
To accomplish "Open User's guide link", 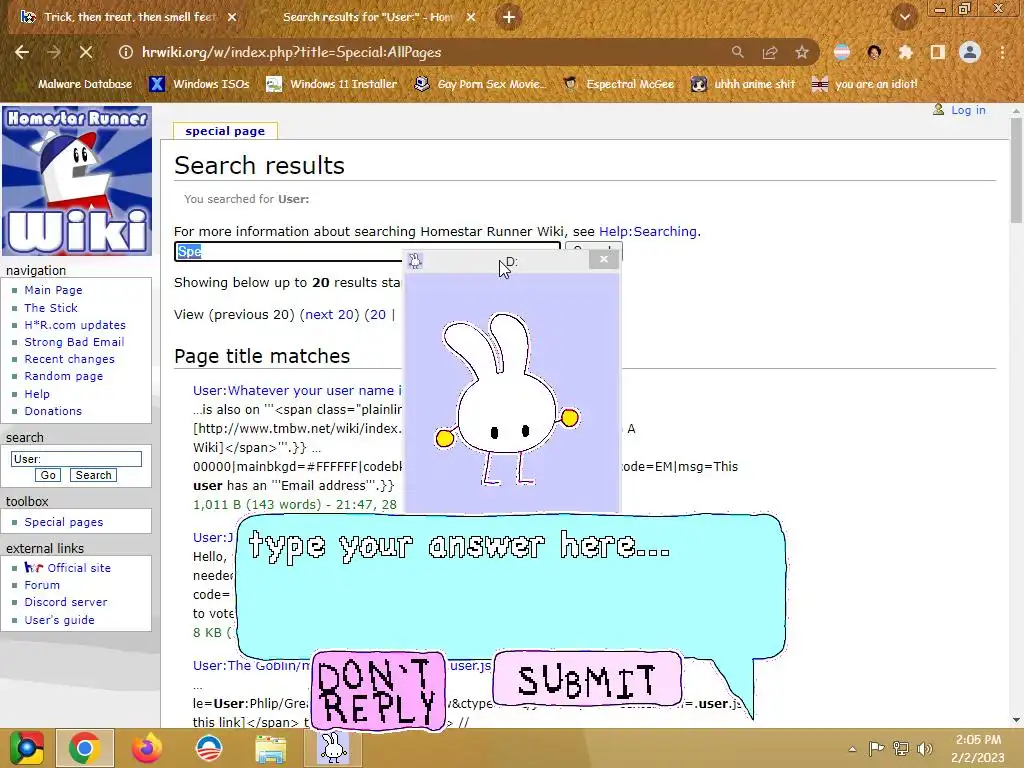I will 59,620.
